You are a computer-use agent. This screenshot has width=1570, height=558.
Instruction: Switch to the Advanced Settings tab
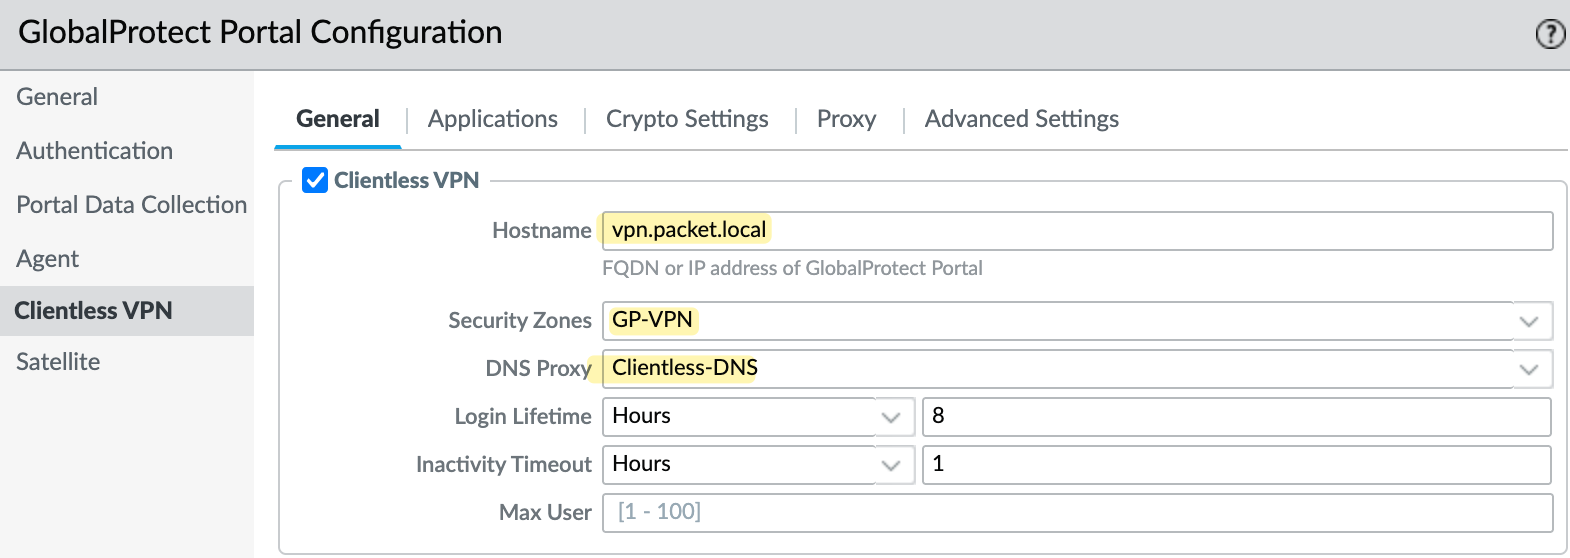(1022, 119)
